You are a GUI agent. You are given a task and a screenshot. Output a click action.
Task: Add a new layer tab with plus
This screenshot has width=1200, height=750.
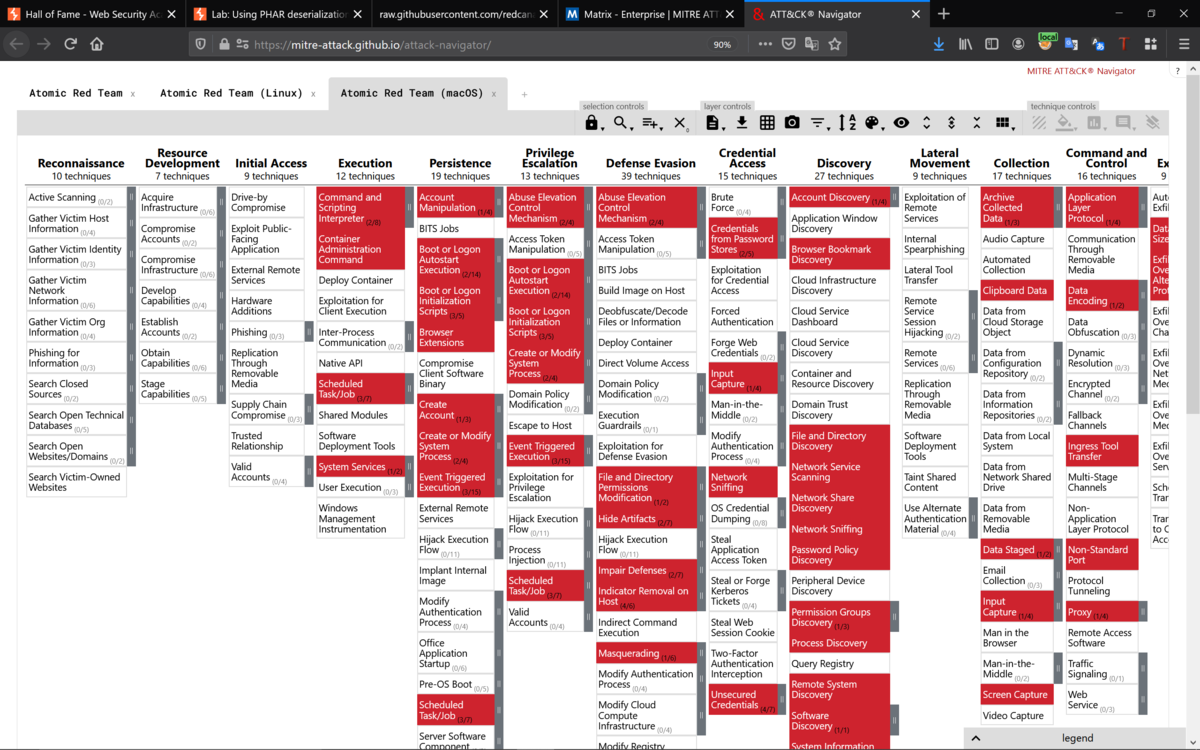523,94
